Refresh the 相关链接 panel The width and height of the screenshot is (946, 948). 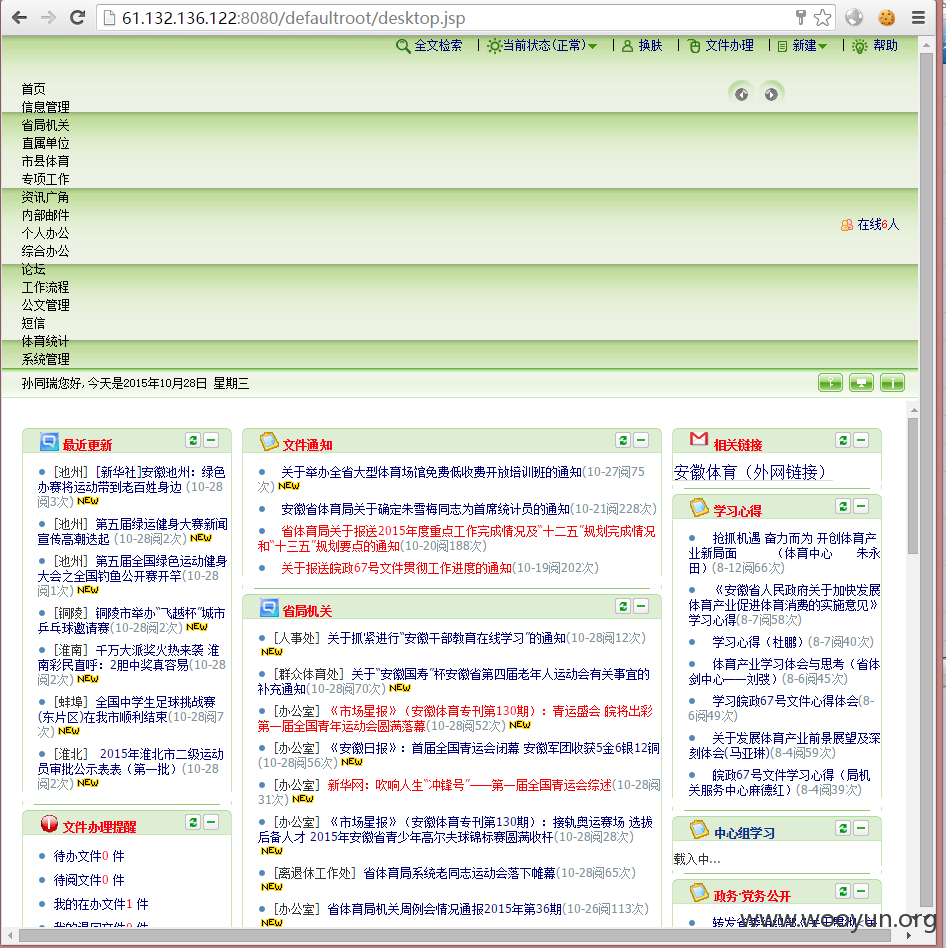(843, 440)
